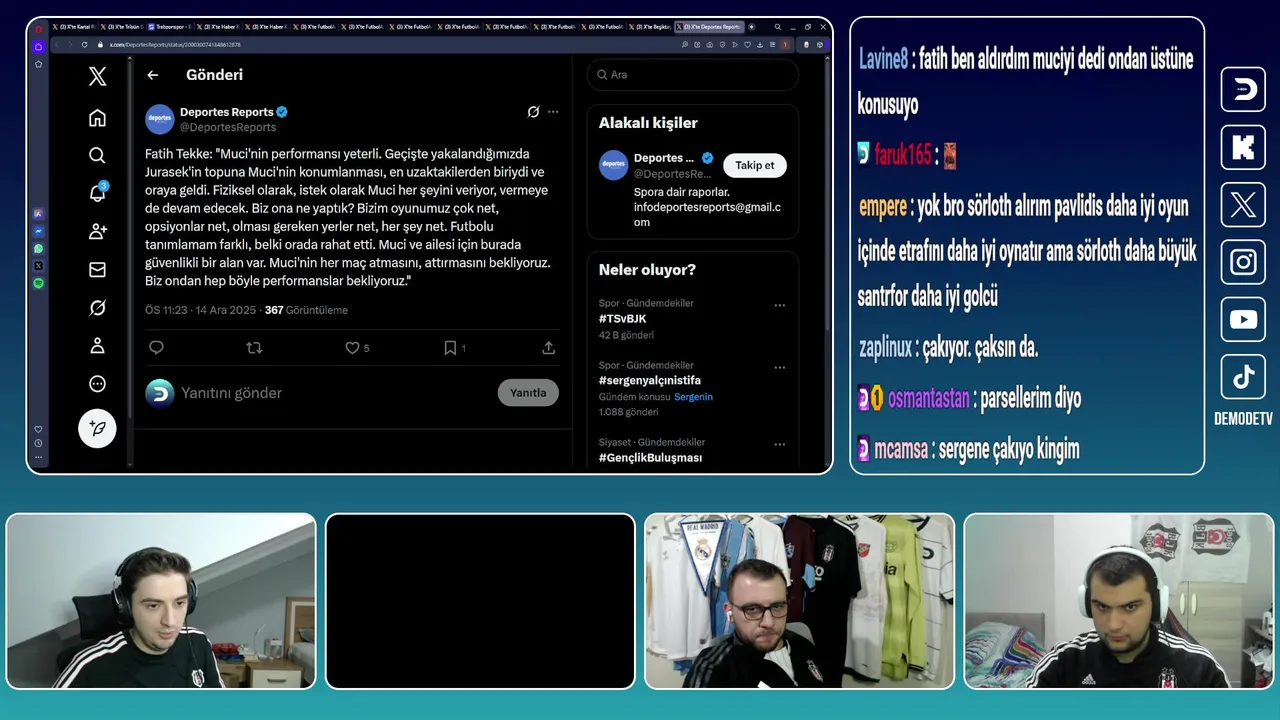Click chat username osmantastan
Image resolution: width=1280 pixels, height=720 pixels.
[929, 398]
